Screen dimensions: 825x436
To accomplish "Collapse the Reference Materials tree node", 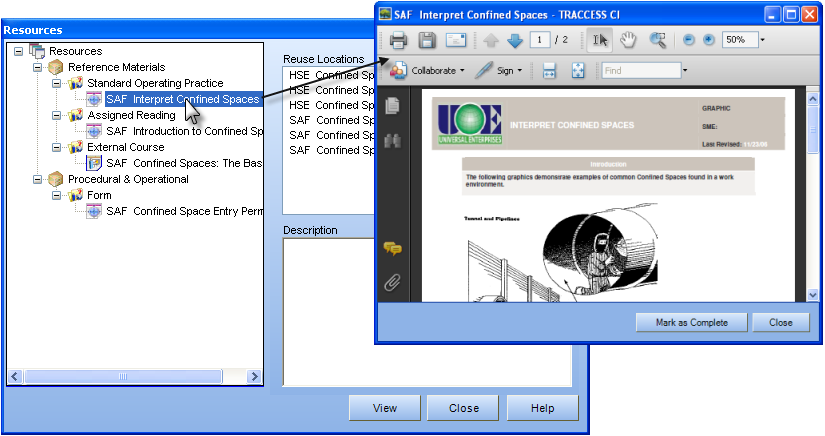I will pyautogui.click(x=38, y=67).
